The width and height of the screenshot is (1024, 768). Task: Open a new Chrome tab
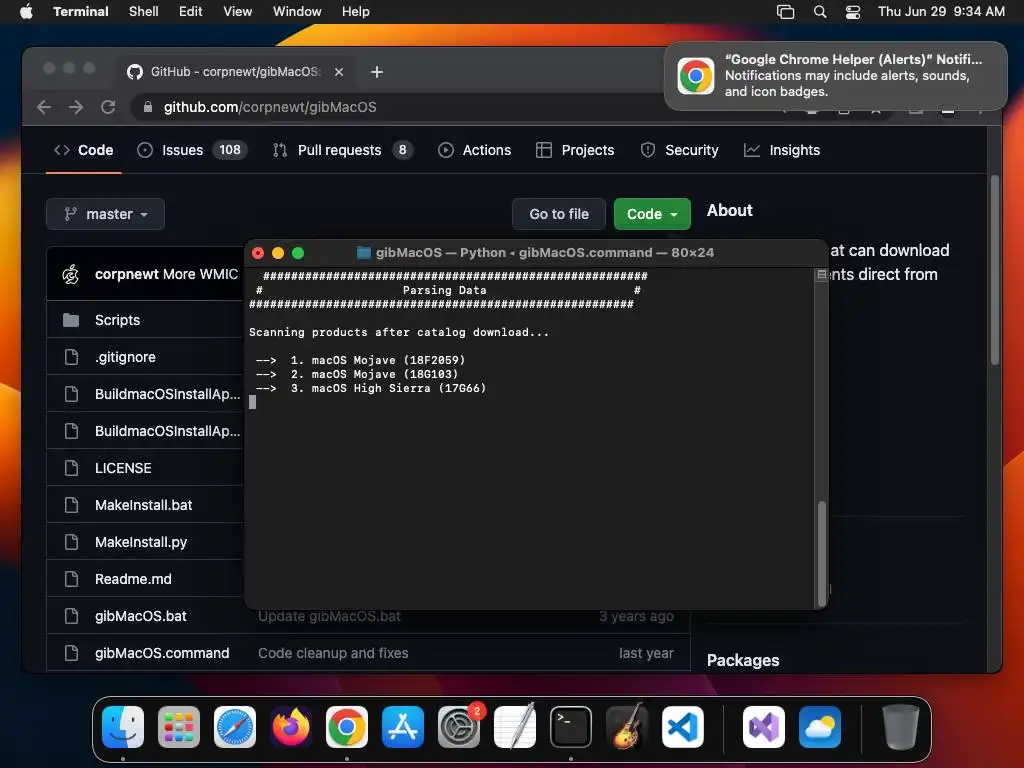click(x=377, y=72)
